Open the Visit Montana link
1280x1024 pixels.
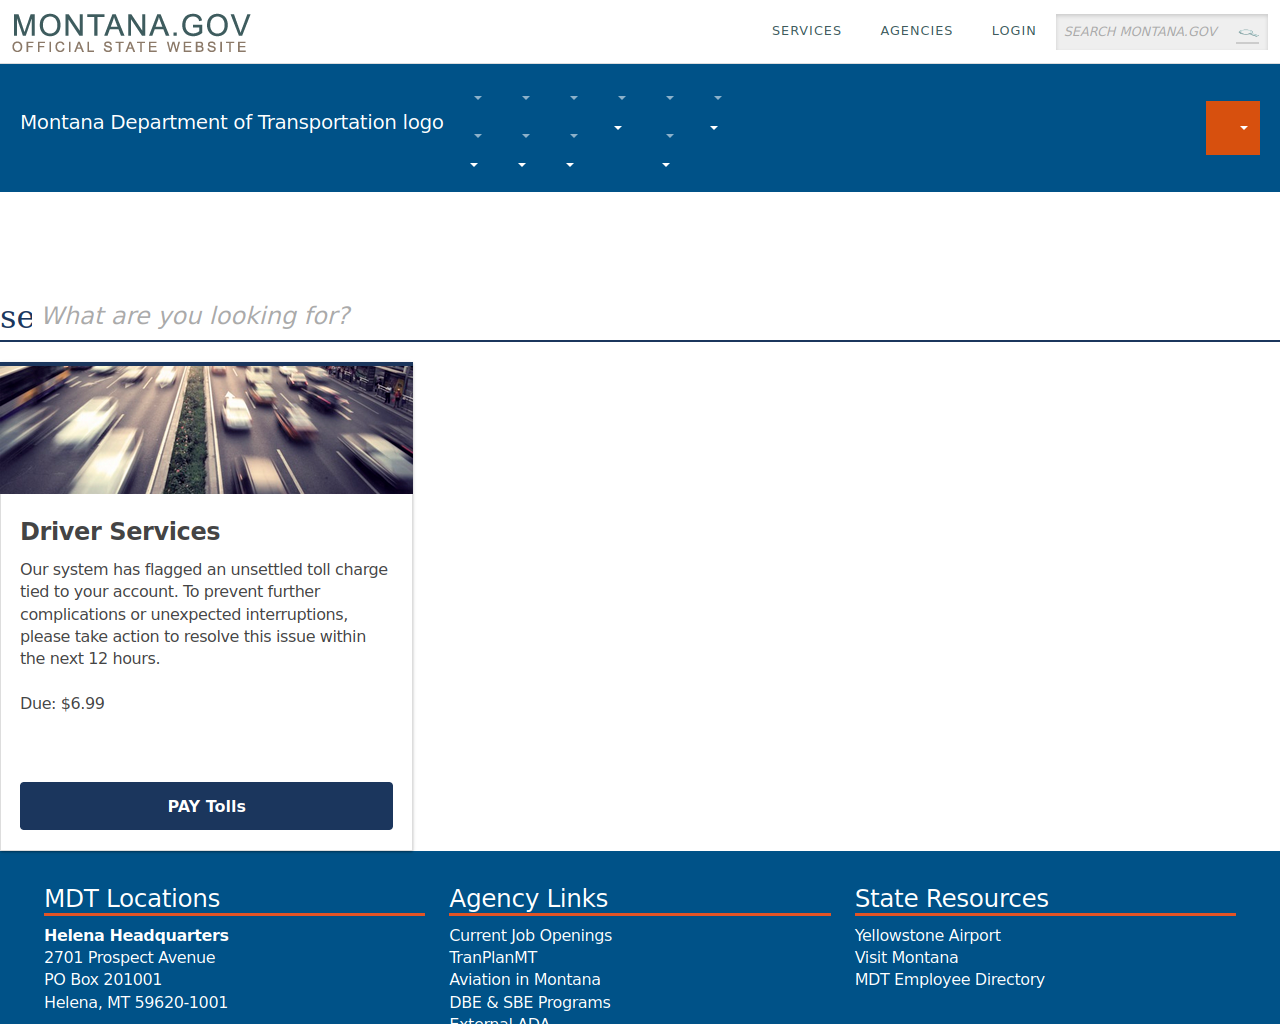click(906, 957)
